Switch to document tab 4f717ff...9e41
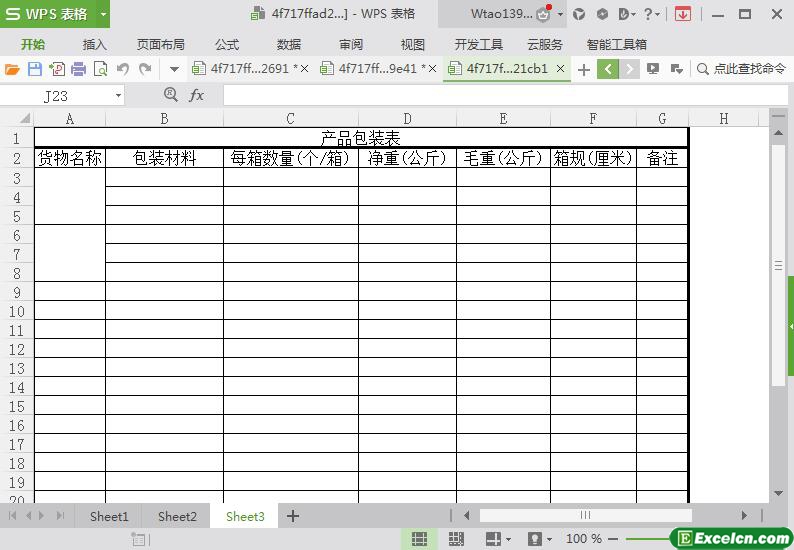The image size is (794, 550). pos(377,68)
